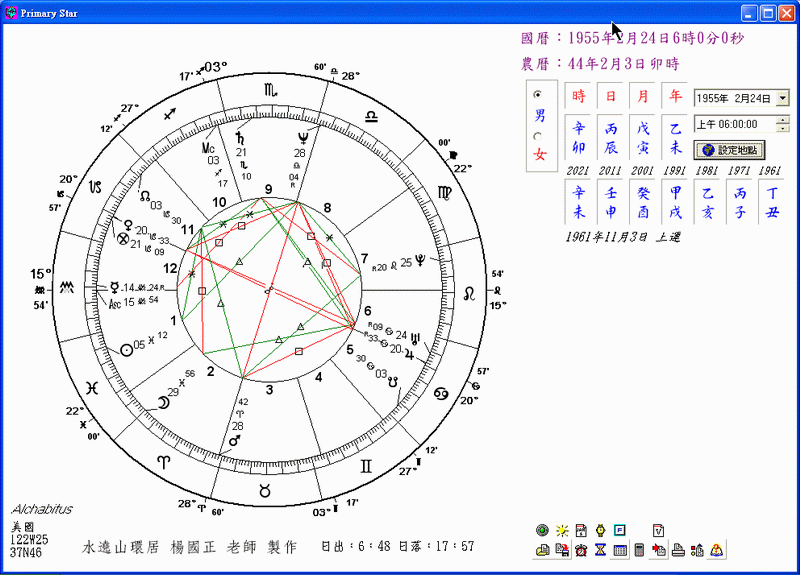Open the calculator icon
Viewport: 800px width, 575px height.
[638, 550]
